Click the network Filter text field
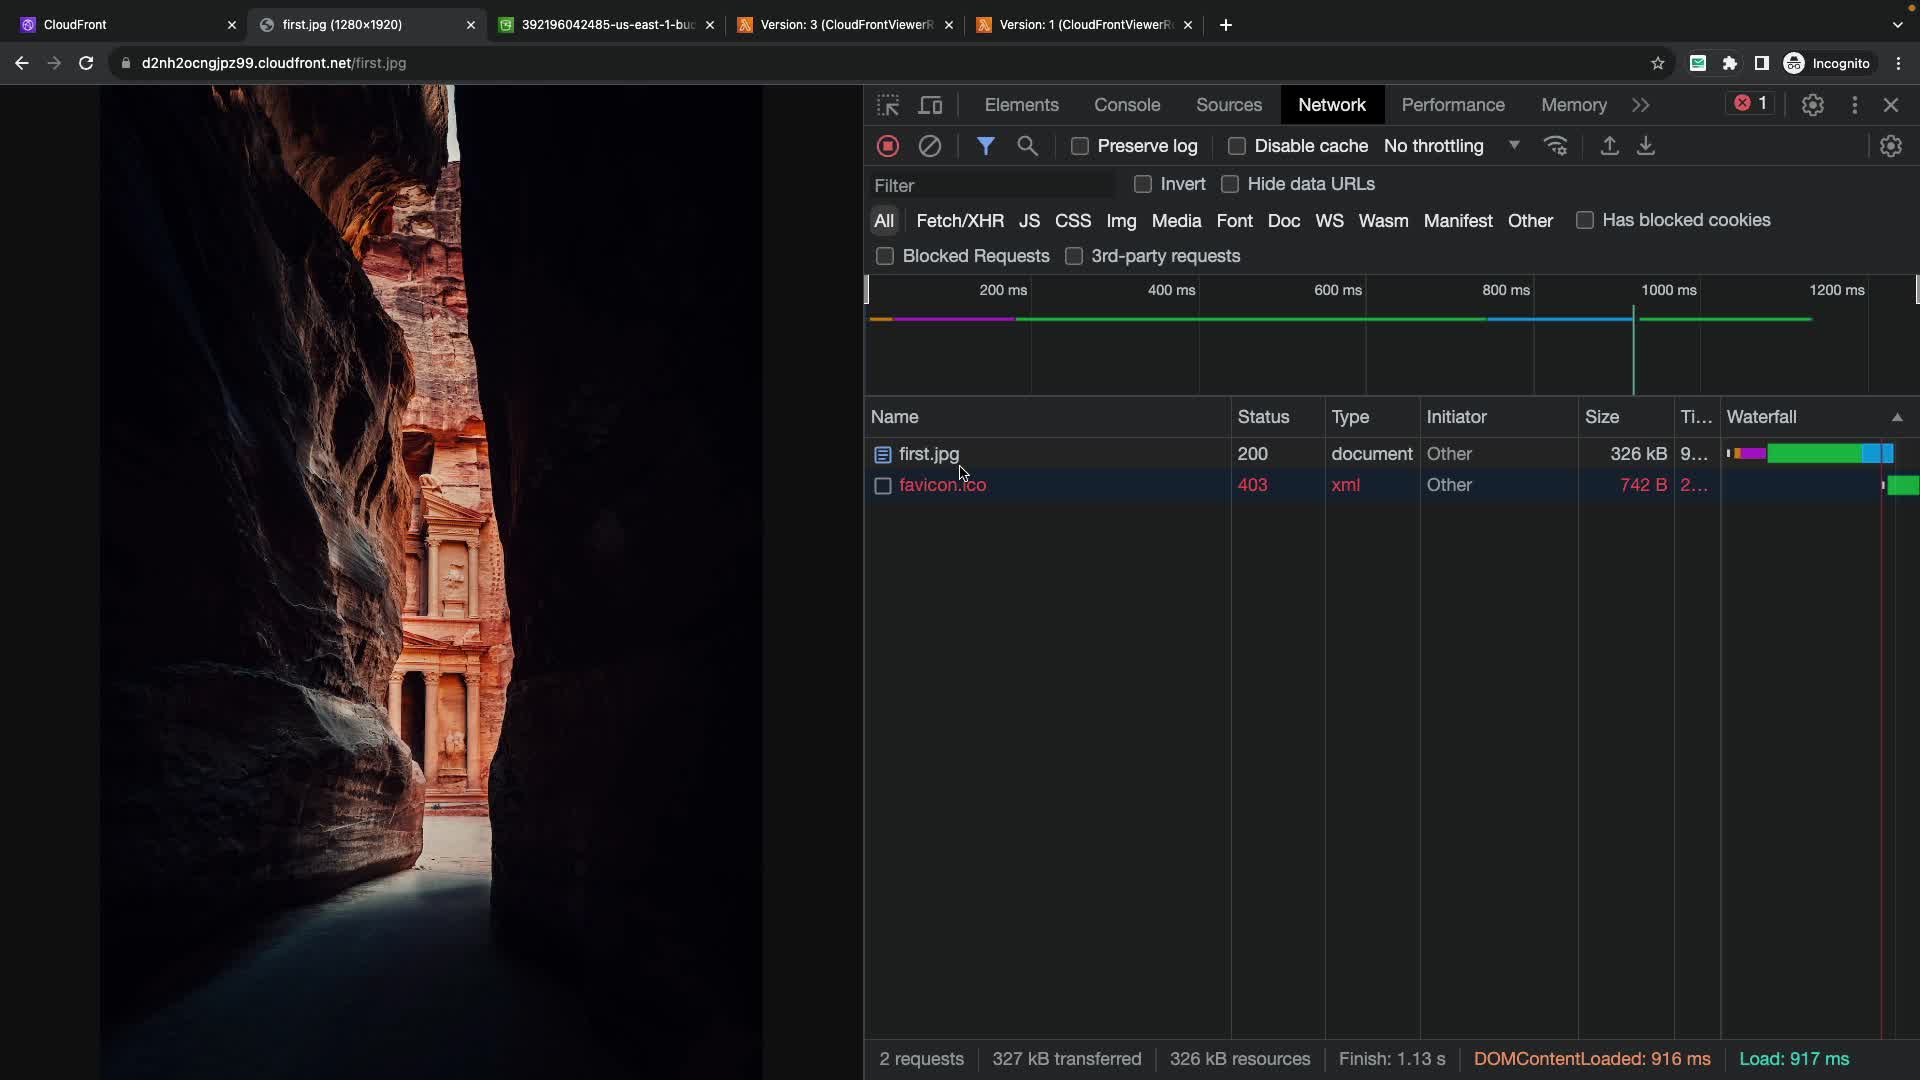The height and width of the screenshot is (1080, 1920). pyautogui.click(x=990, y=185)
